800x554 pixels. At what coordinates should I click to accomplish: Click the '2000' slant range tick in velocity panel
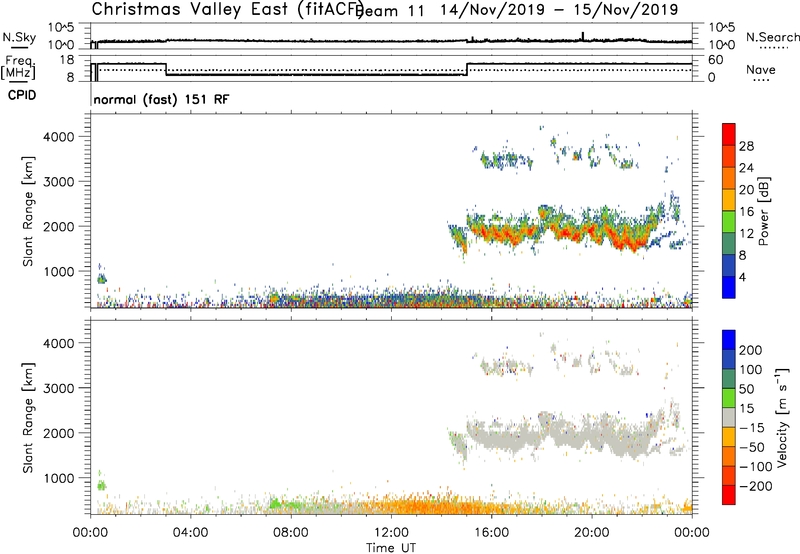click(x=58, y=433)
